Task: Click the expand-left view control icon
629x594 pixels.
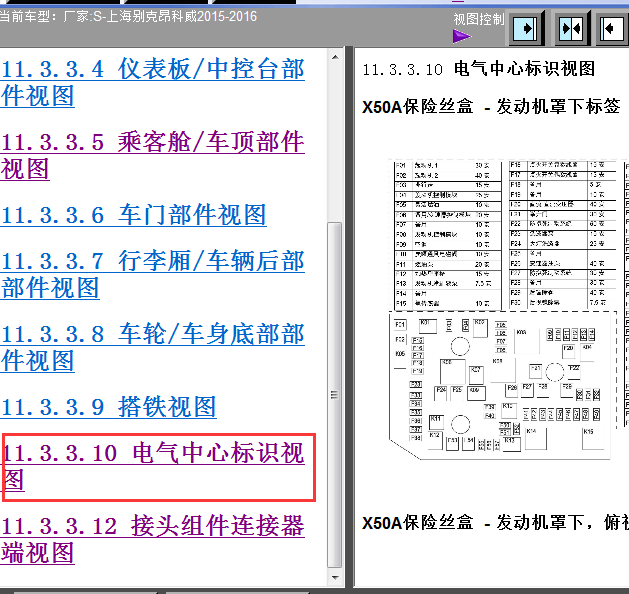Action: (x=612, y=29)
